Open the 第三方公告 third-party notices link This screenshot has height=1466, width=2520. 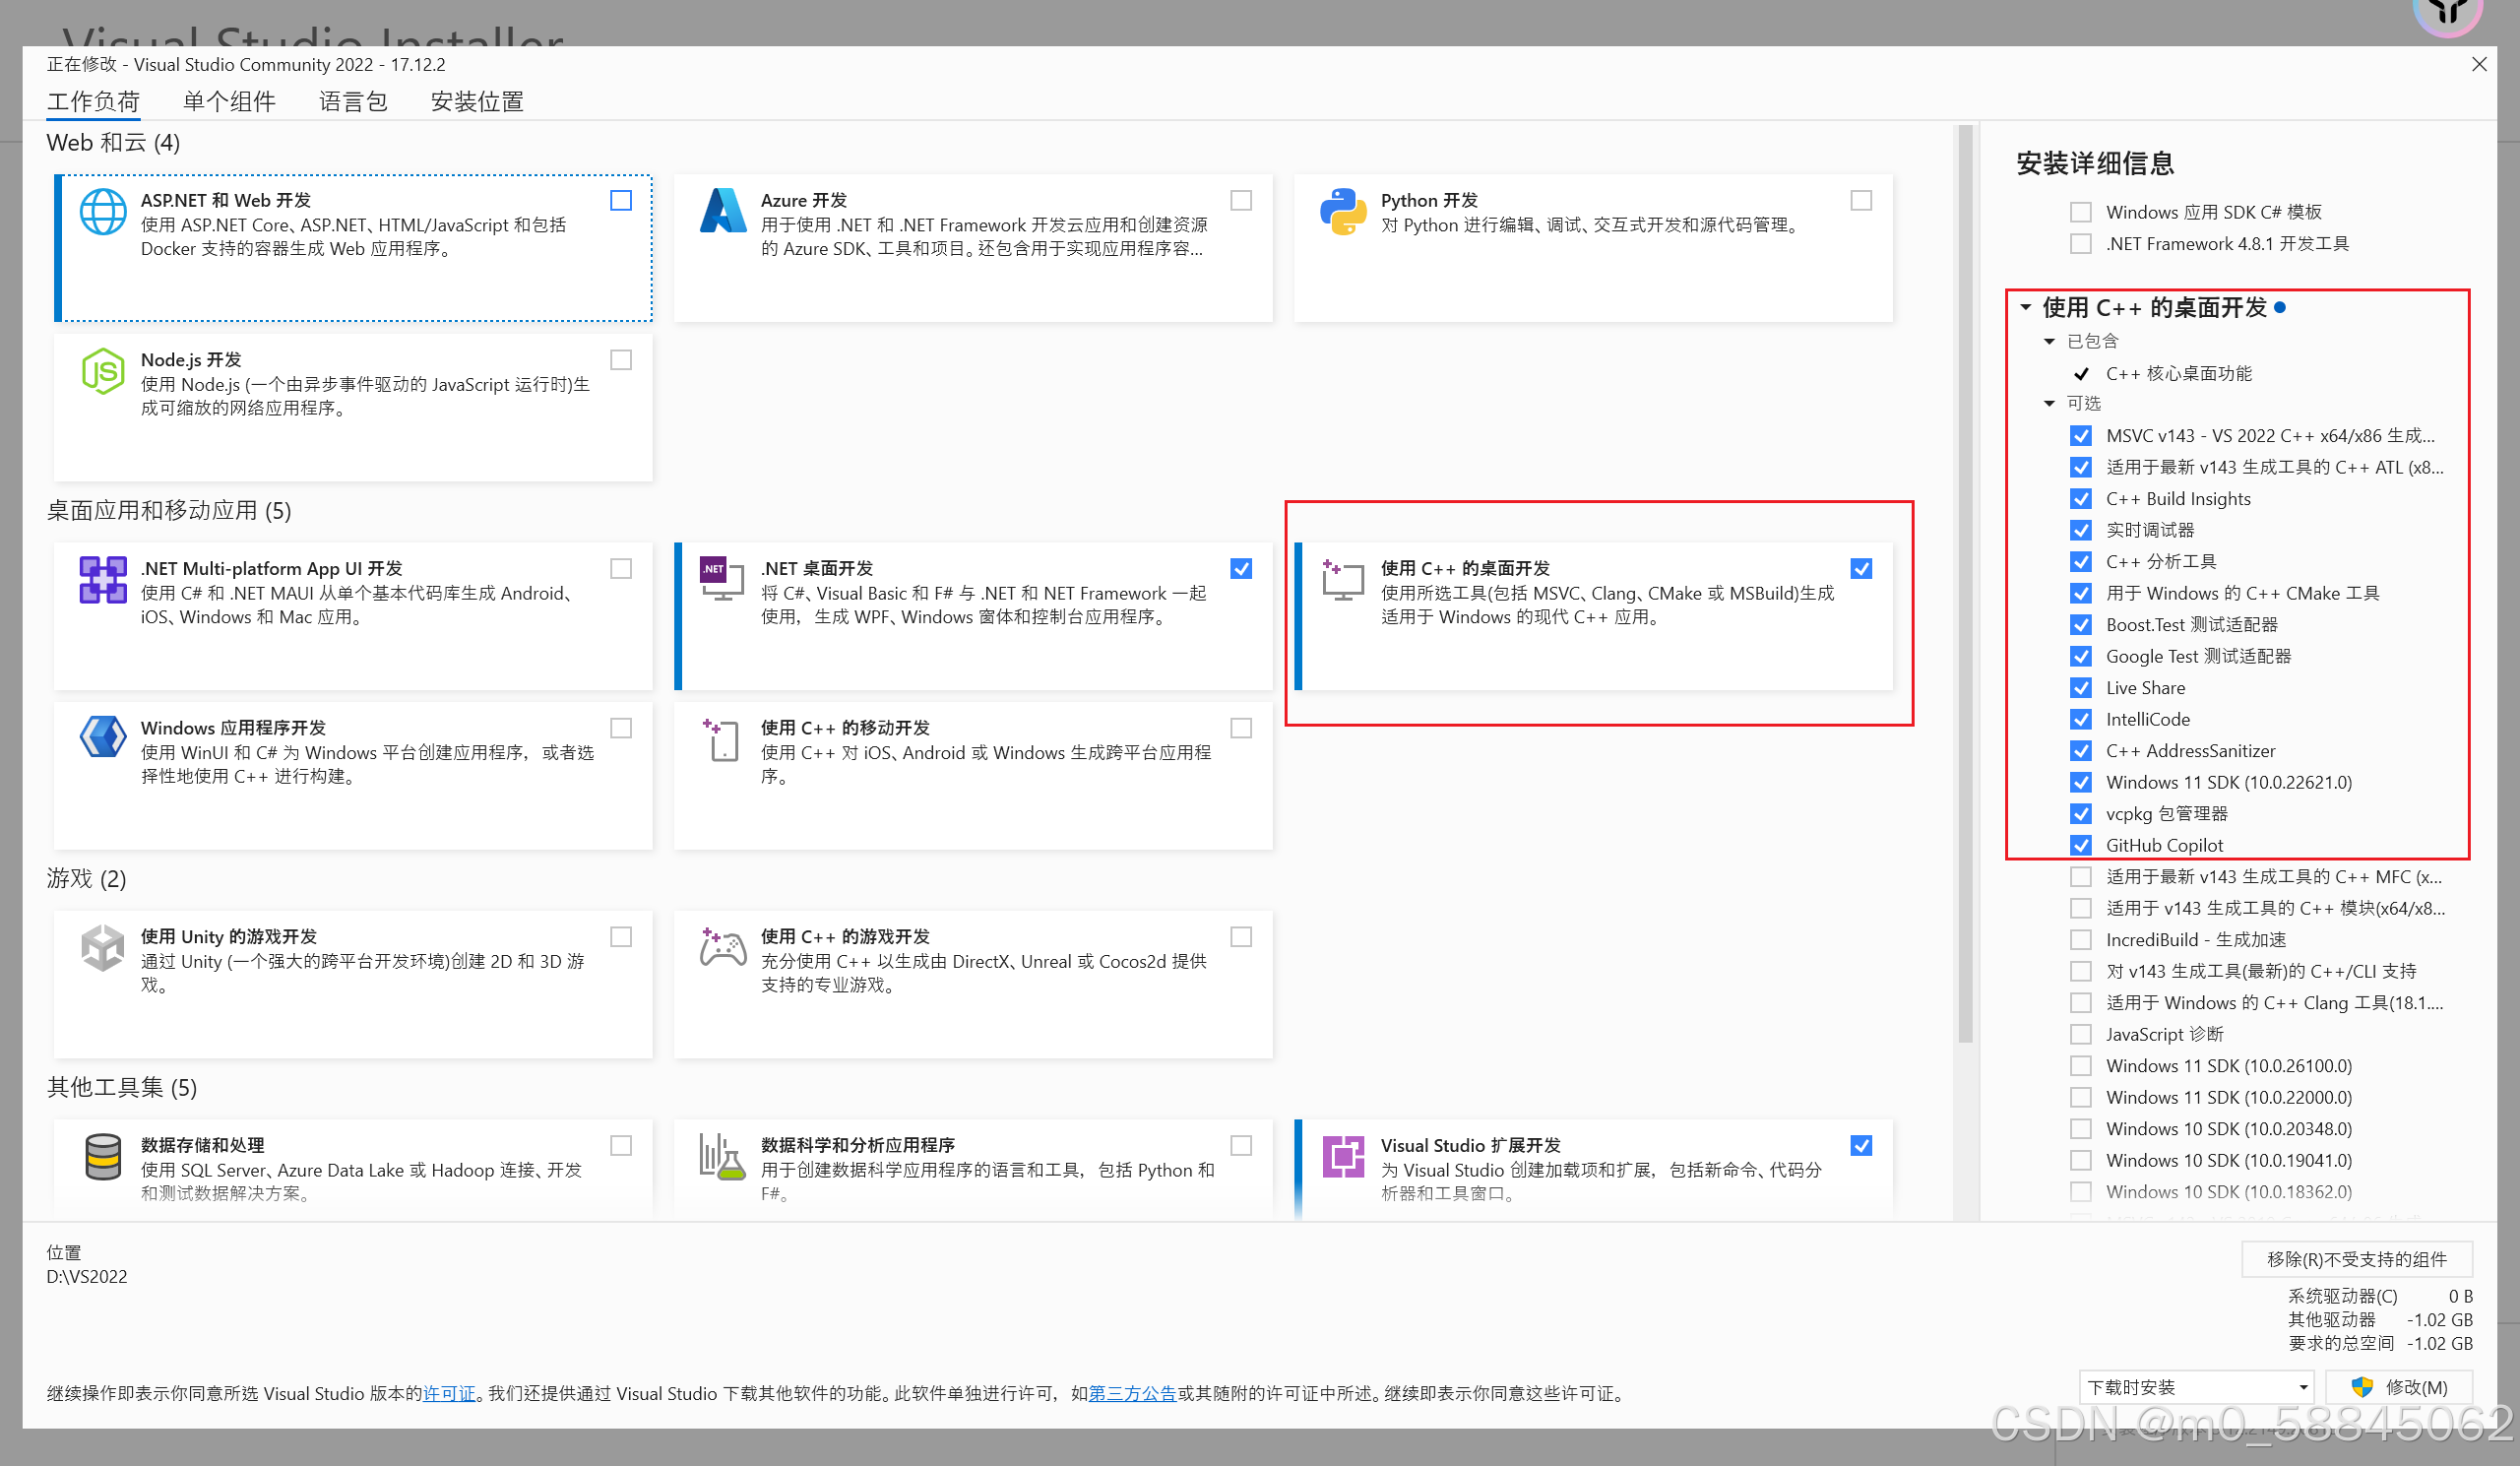1132,1393
